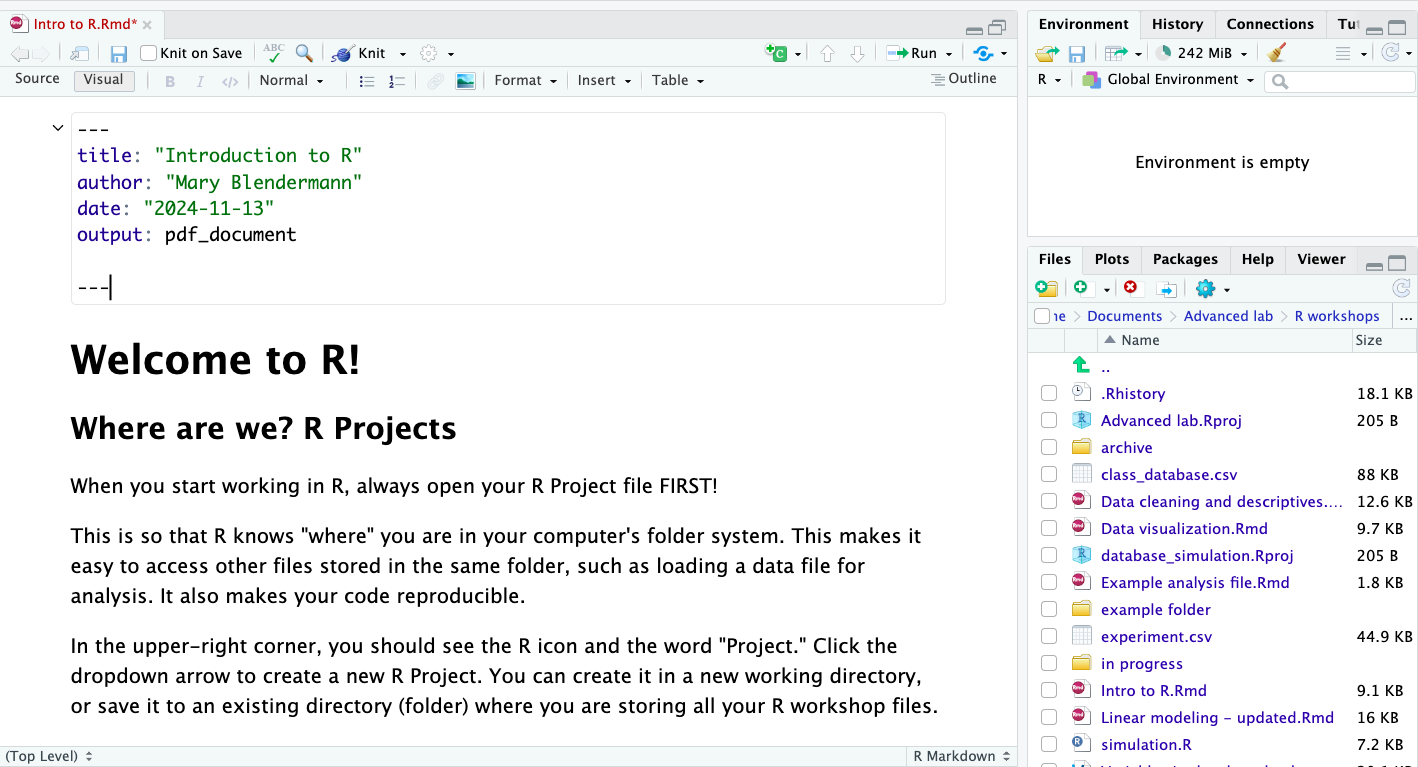Screen dimensions: 1418x767
Task: Click the insert new code chunk icon
Action: [776, 53]
